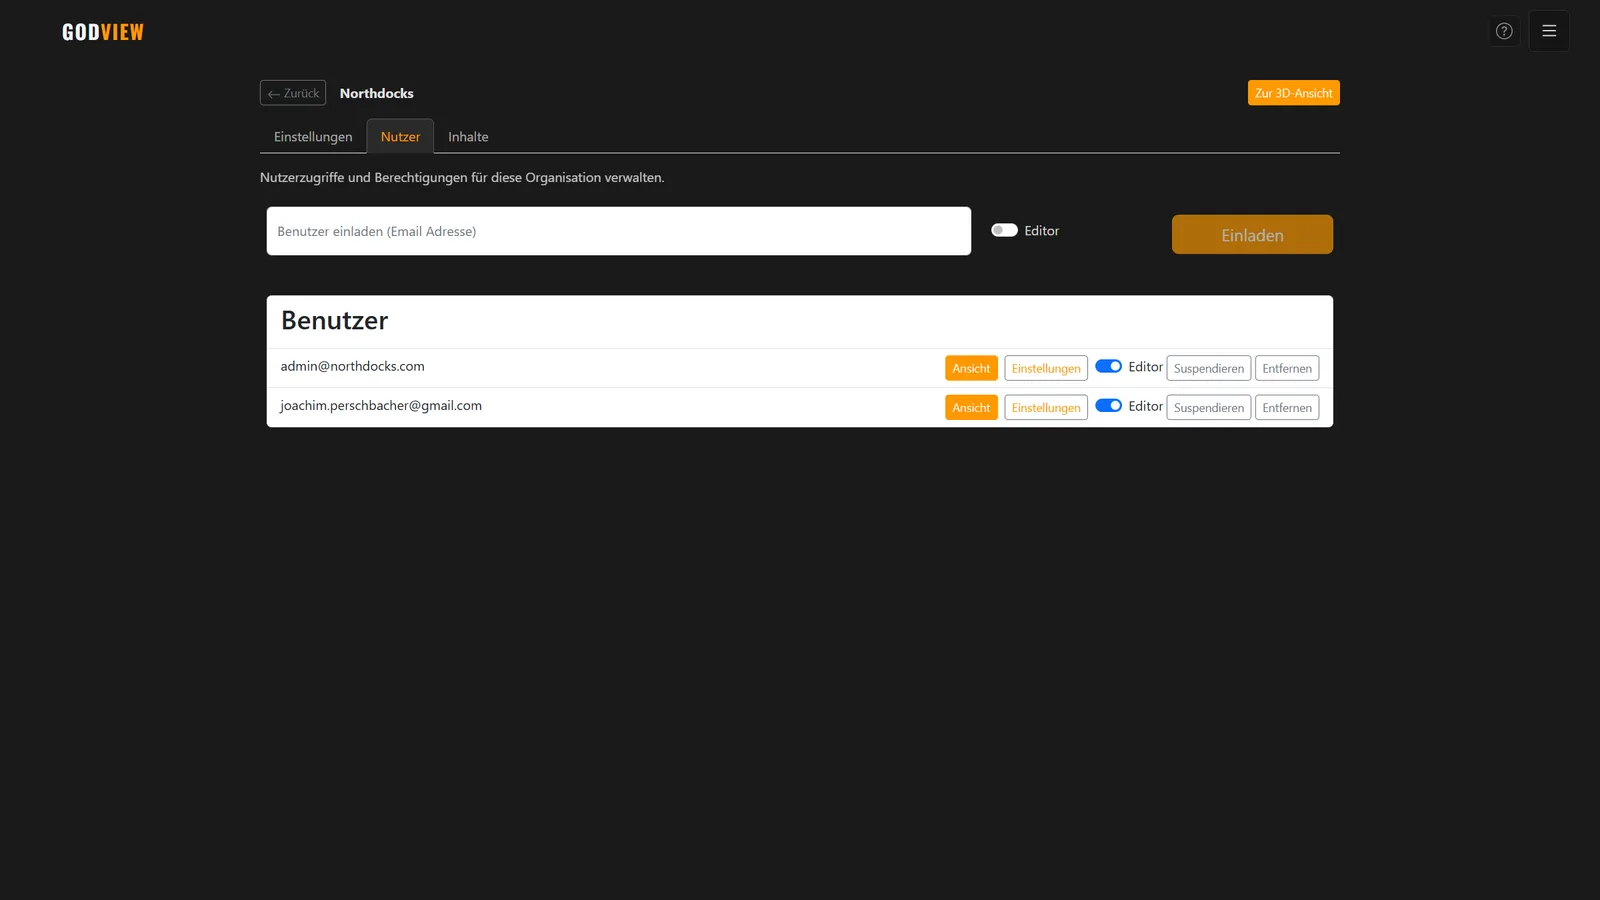1600x900 pixels.
Task: Switch to the Einstellungen tab
Action: coord(313,137)
